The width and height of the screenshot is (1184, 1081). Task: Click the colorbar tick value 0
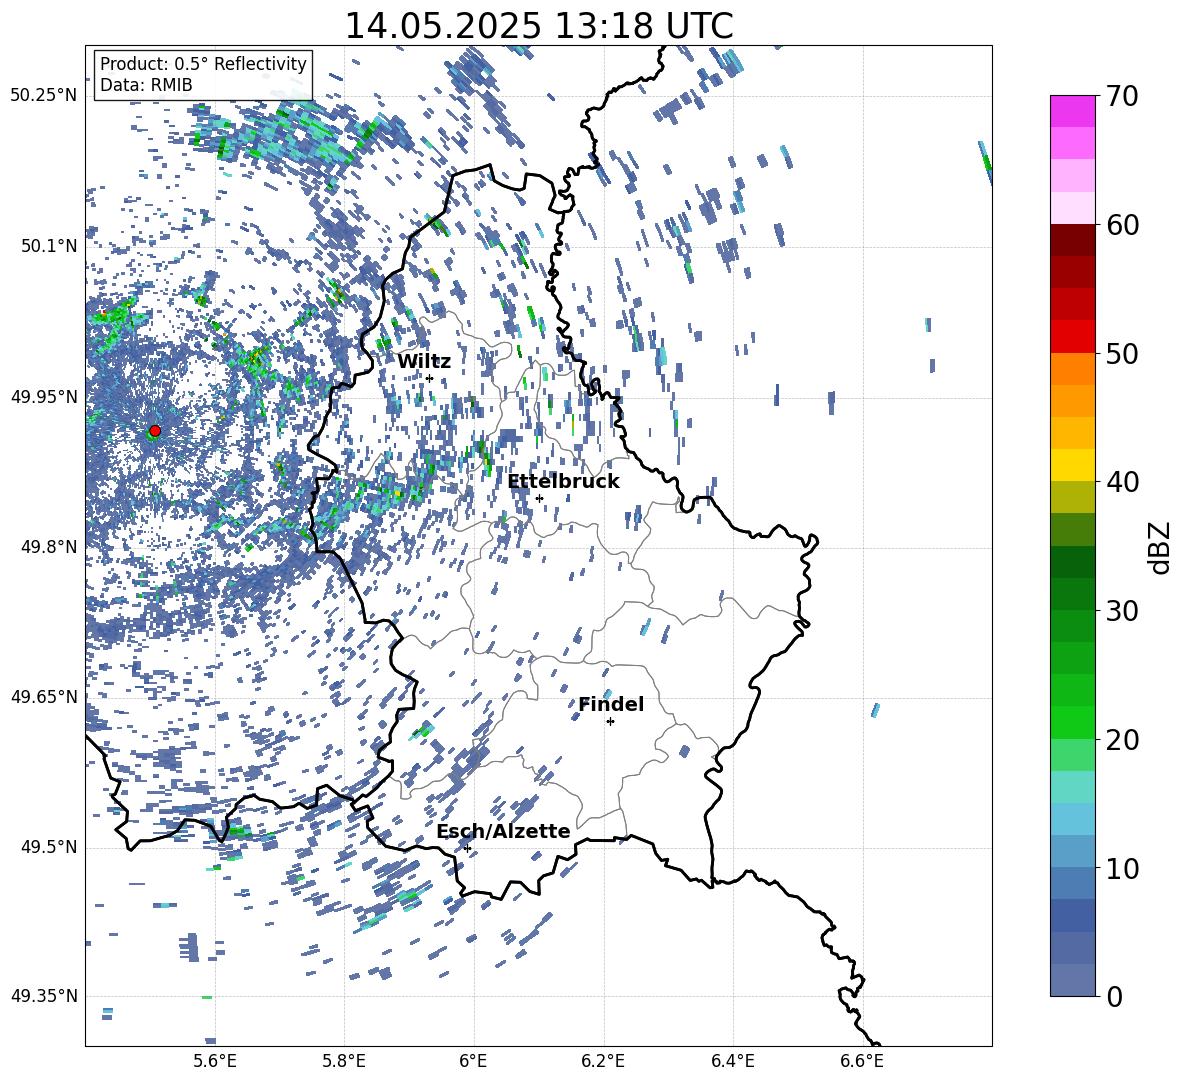(x=1114, y=996)
